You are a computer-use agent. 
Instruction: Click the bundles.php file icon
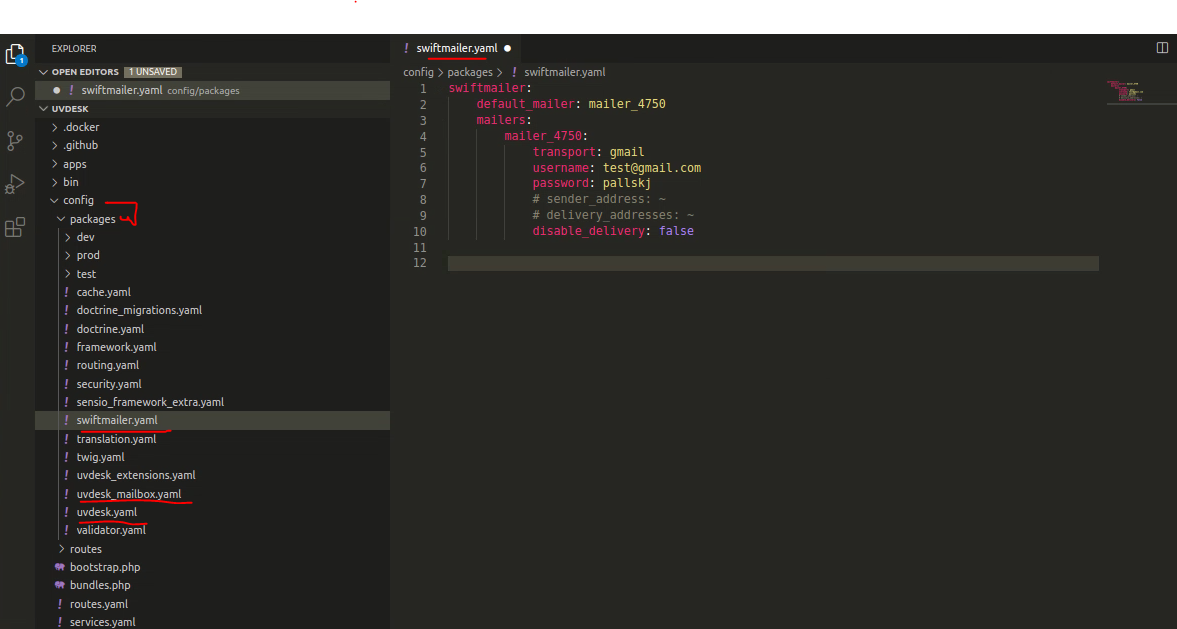tap(61, 585)
